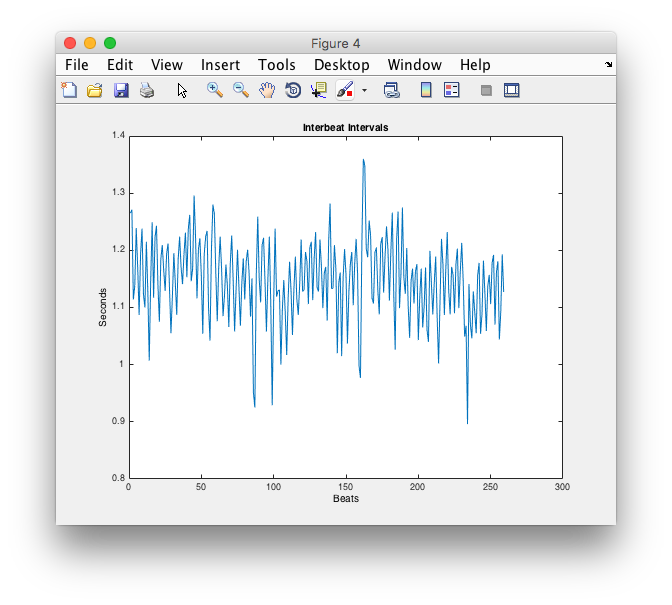The height and width of the screenshot is (605, 672).
Task: Click the plot title 'Interbeat Intervals'
Action: pos(345,128)
